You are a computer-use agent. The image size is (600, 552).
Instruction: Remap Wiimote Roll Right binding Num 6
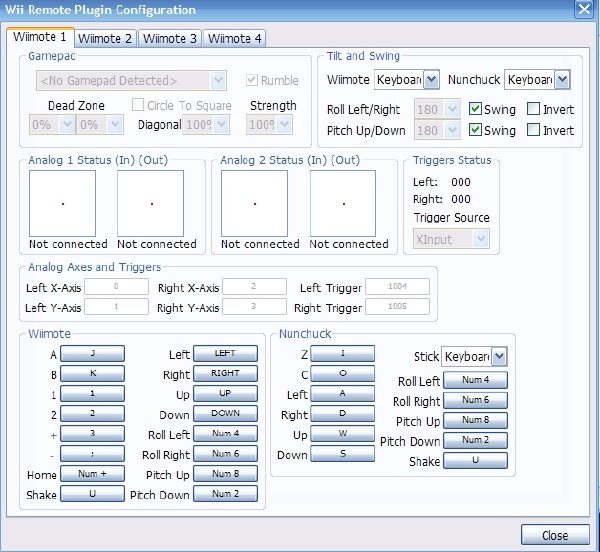225,454
